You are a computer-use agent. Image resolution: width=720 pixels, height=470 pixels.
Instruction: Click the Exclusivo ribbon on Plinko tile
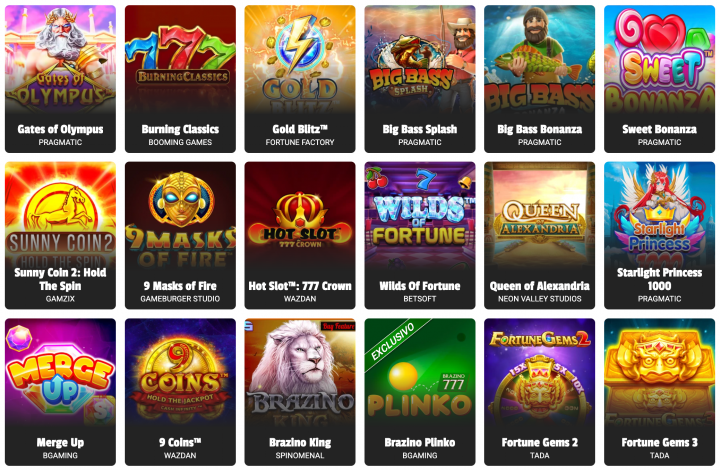pyautogui.click(x=393, y=341)
